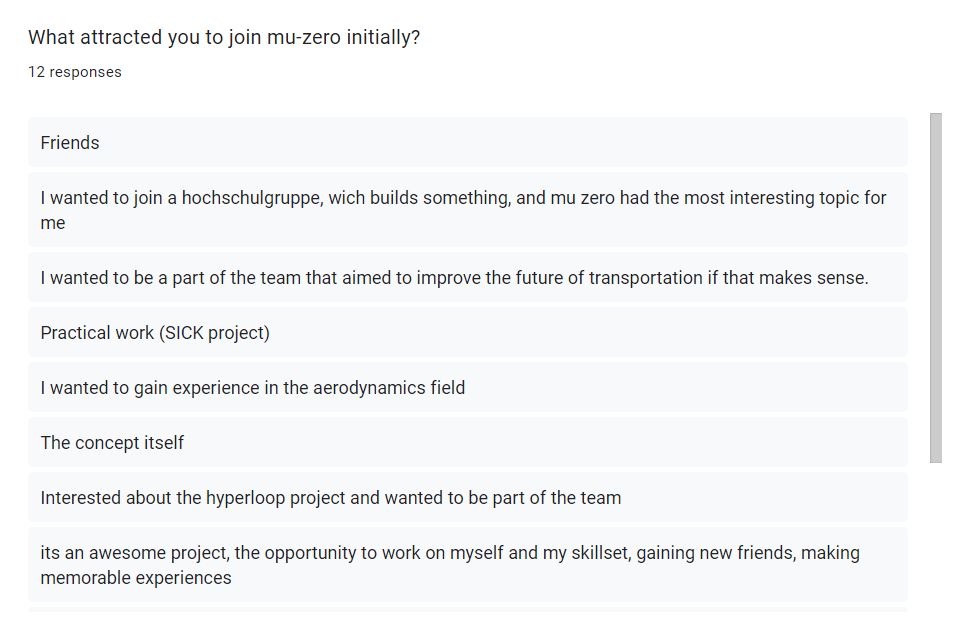Click the question title about mu-zero

coord(224,38)
